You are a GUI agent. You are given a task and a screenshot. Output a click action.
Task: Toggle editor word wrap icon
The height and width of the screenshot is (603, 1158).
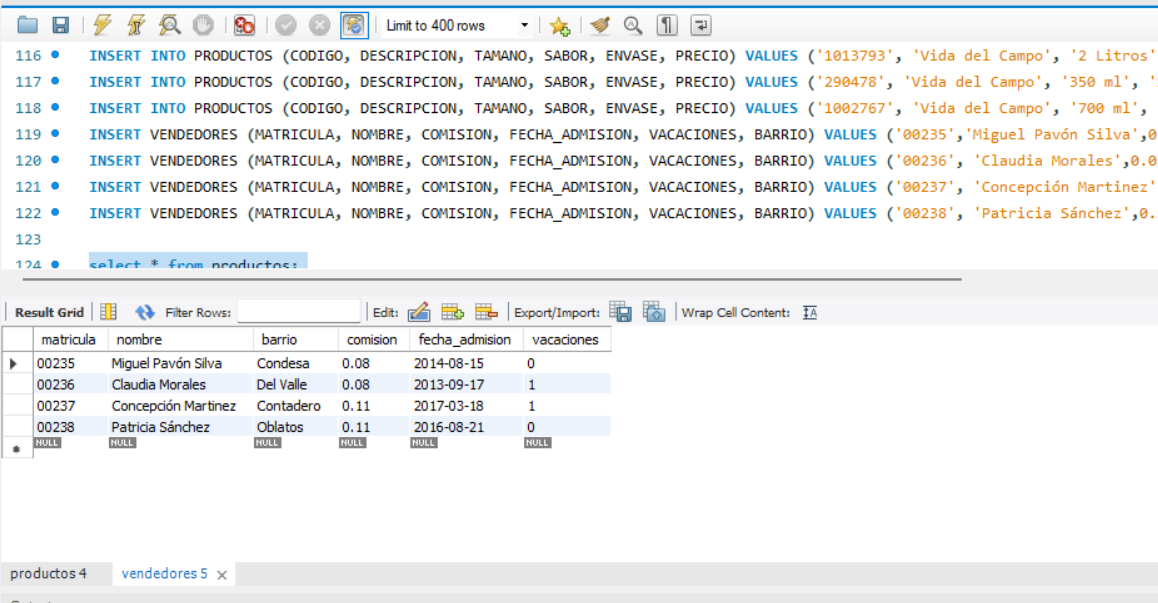[701, 25]
